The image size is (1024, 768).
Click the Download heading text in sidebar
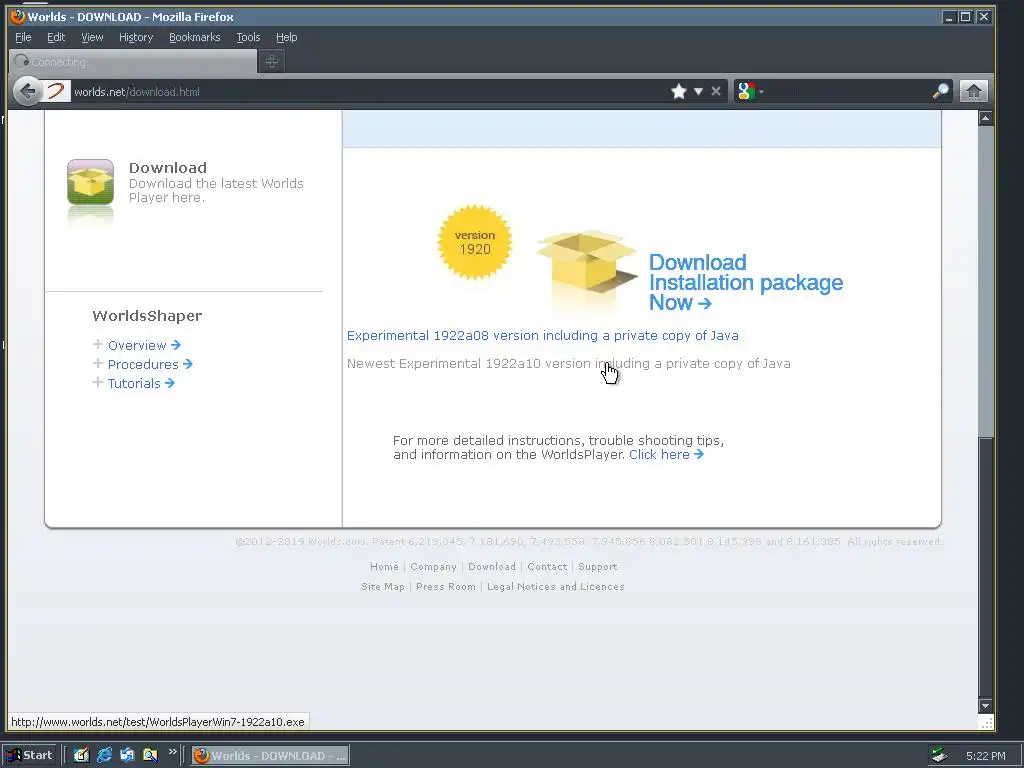point(168,168)
